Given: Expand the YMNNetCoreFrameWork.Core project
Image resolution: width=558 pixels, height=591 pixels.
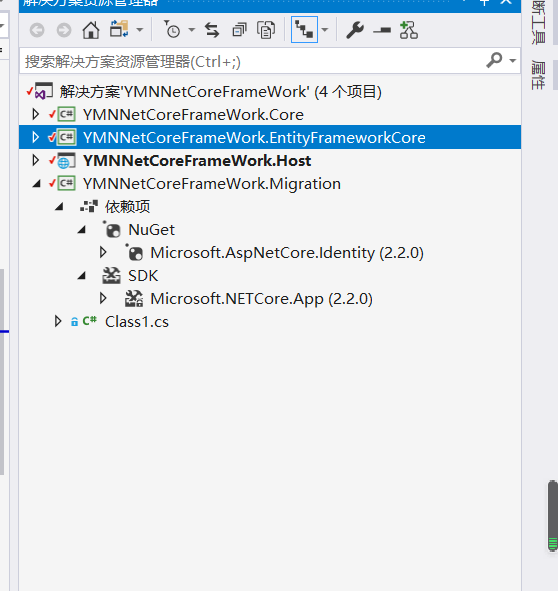Looking at the screenshot, I should click(35, 114).
